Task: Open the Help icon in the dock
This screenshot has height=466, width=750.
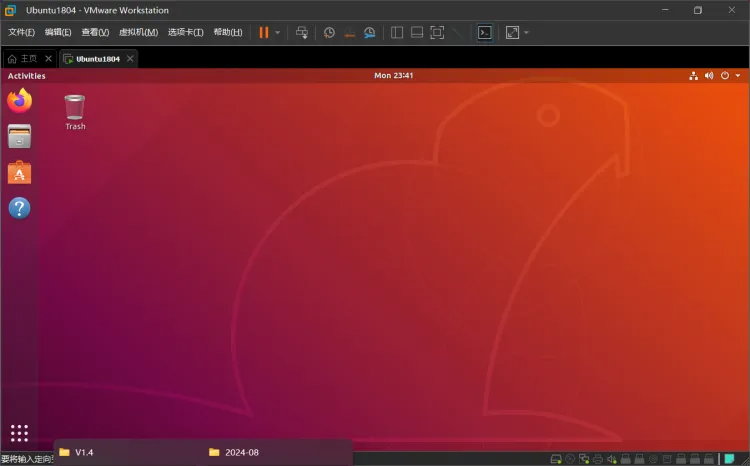Action: point(19,209)
